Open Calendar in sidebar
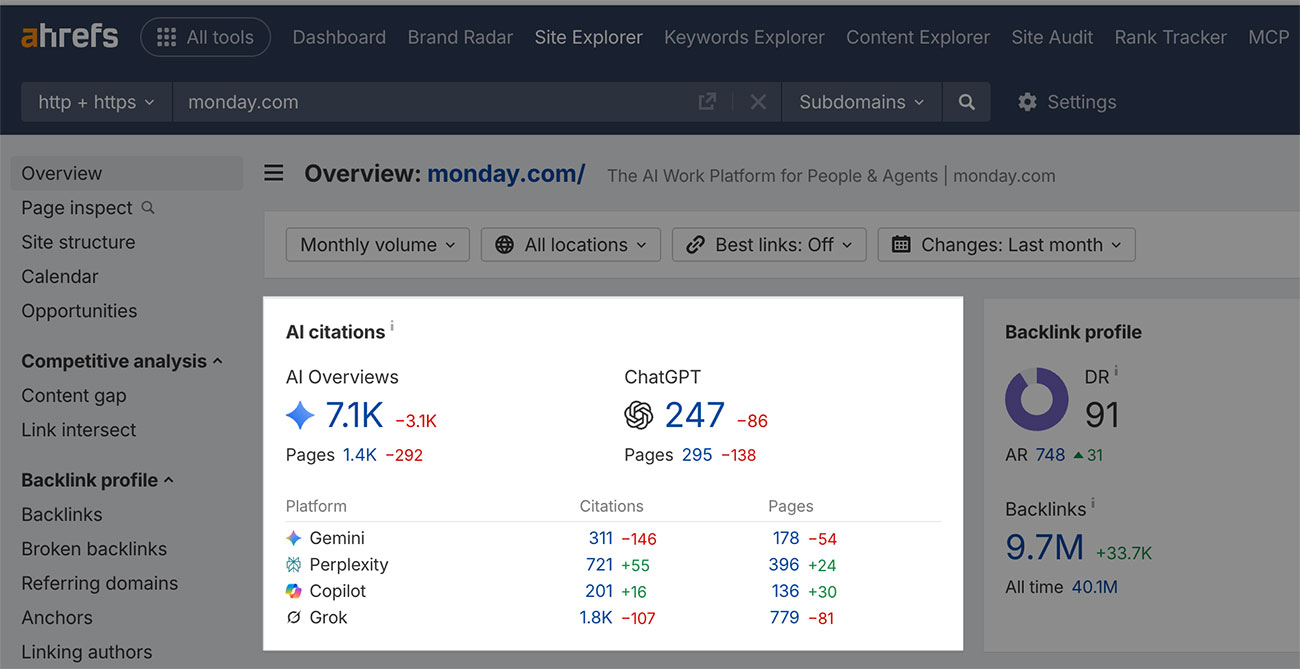This screenshot has height=669, width=1300. coord(60,276)
